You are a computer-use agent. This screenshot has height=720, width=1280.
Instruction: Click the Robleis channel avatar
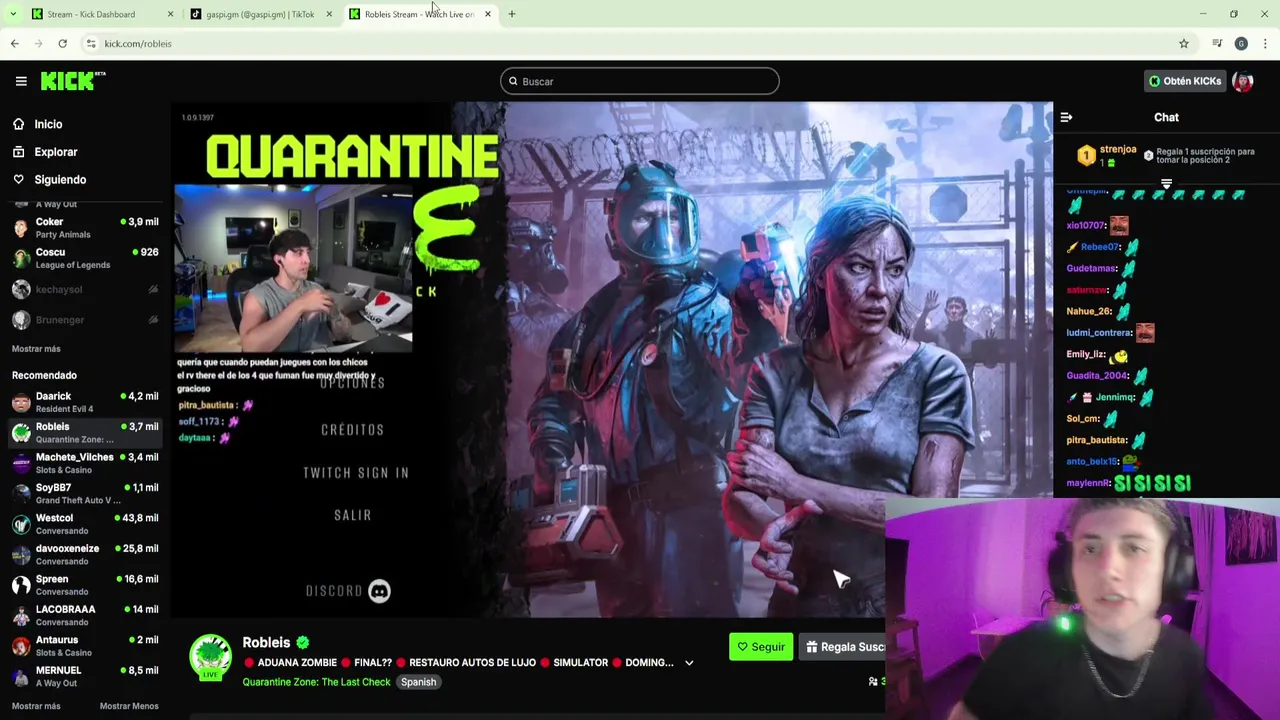(x=210, y=656)
